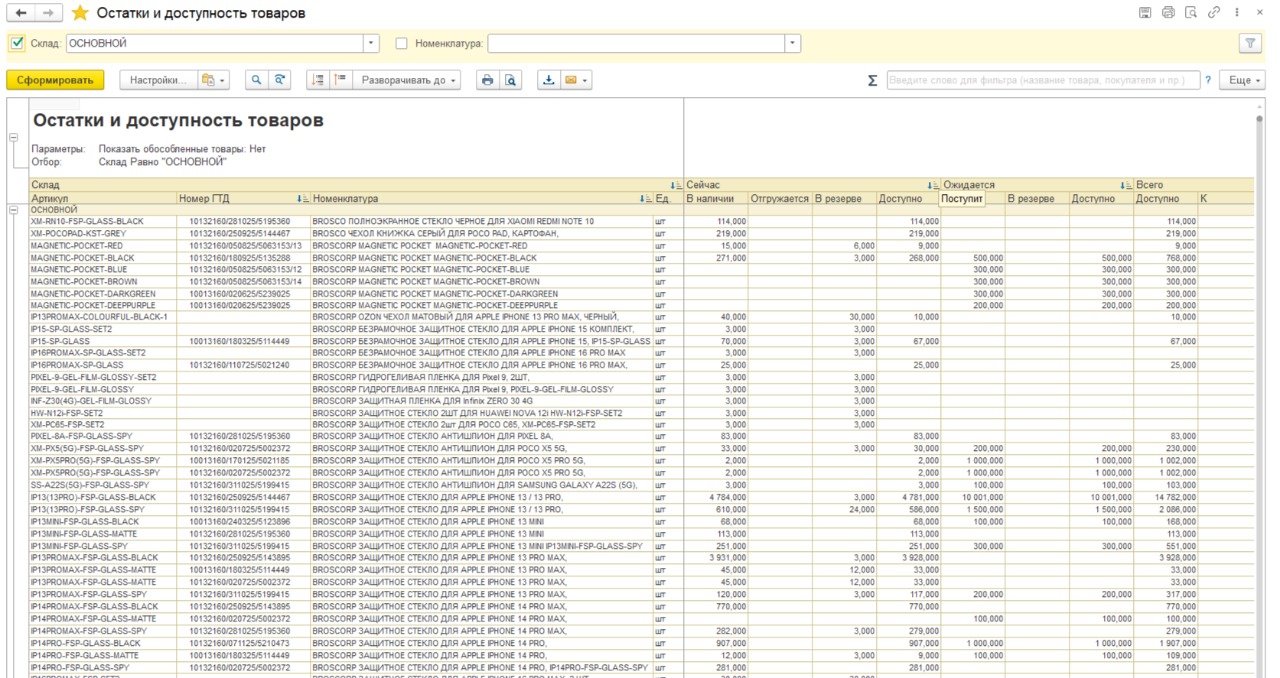Click the get link chain icon
Image resolution: width=1280 pixels, height=678 pixels.
click(1213, 13)
